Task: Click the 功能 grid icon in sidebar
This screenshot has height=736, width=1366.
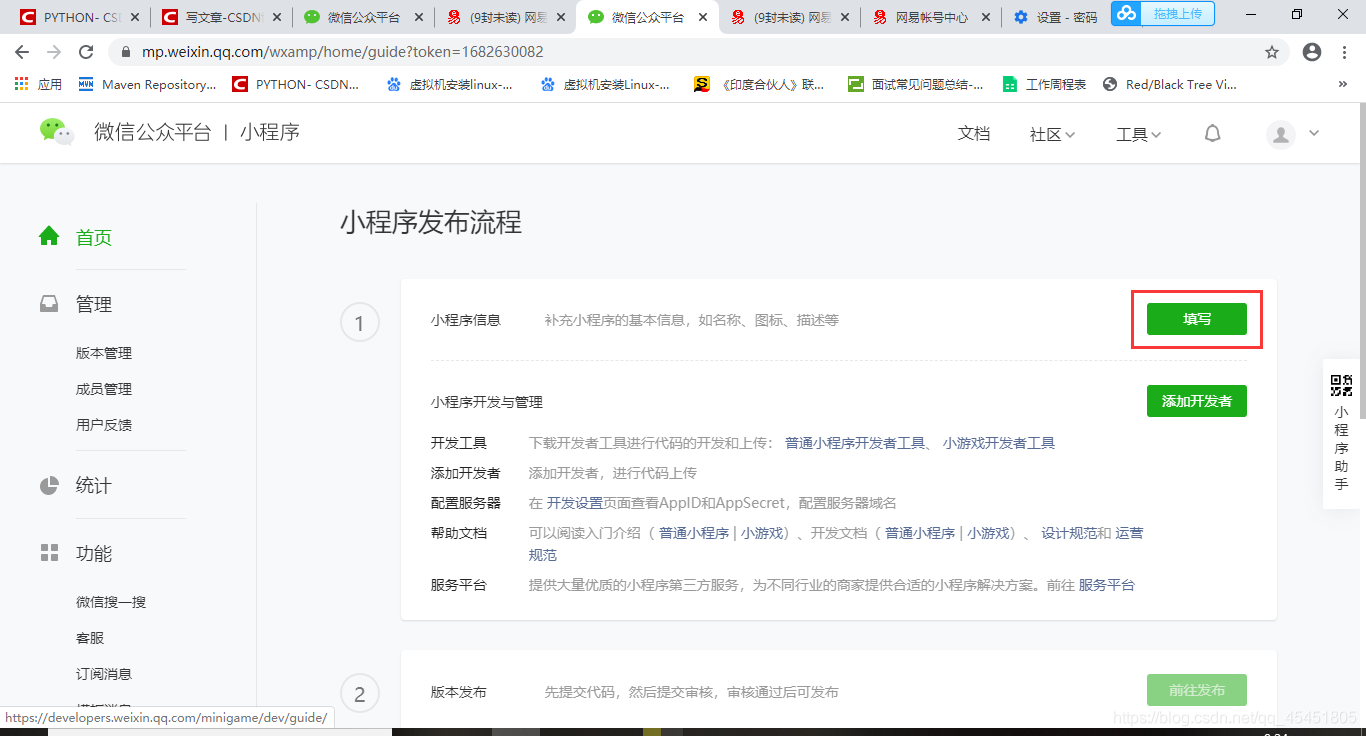Action: [x=49, y=553]
